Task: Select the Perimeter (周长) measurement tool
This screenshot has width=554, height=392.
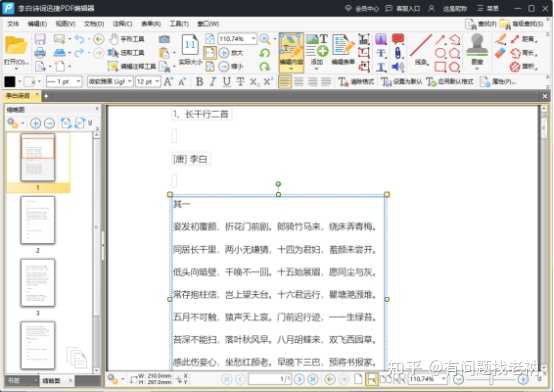Action: coord(523,53)
